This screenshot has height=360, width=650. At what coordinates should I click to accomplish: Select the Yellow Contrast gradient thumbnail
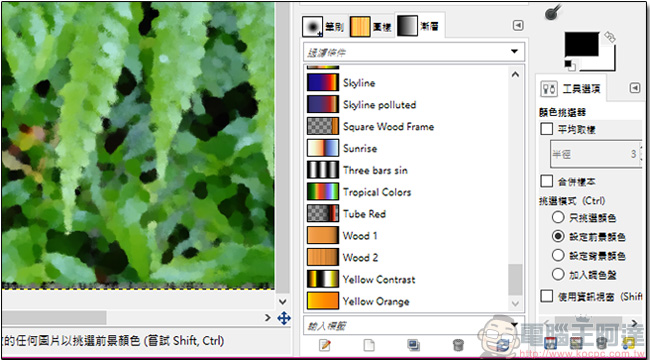(x=323, y=279)
